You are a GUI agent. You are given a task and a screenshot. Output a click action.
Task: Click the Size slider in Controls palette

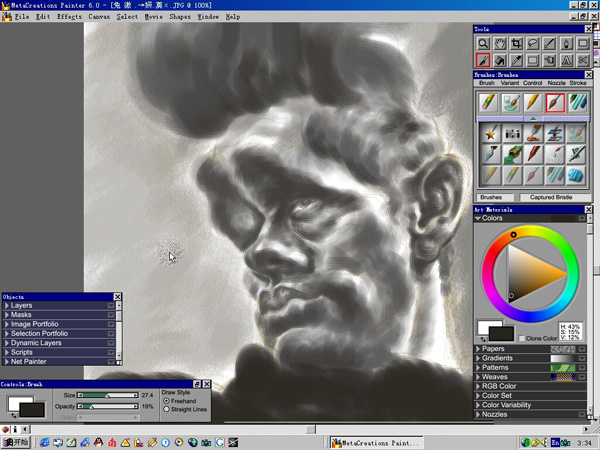click(x=108, y=395)
